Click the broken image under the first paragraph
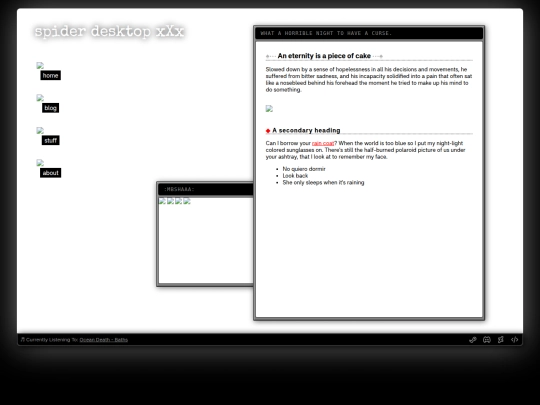540x405 pixels. click(269, 109)
